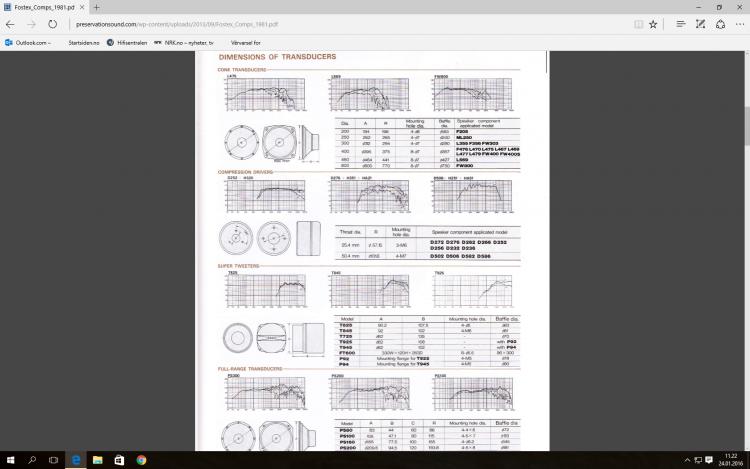Click the FS200 row in full-range table

tap(427, 447)
